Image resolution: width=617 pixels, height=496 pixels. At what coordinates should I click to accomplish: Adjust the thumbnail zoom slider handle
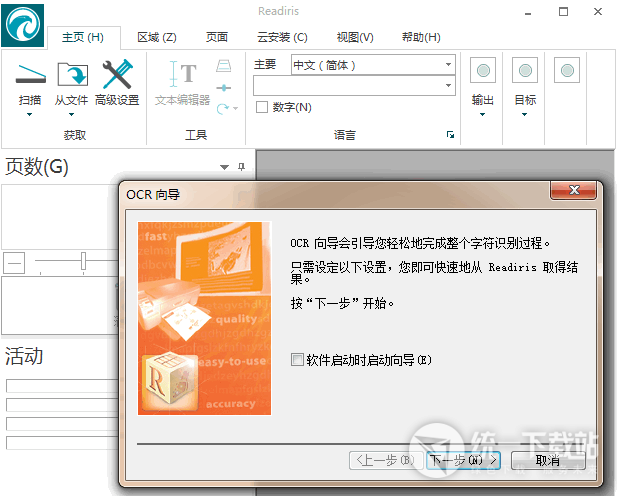[83, 261]
